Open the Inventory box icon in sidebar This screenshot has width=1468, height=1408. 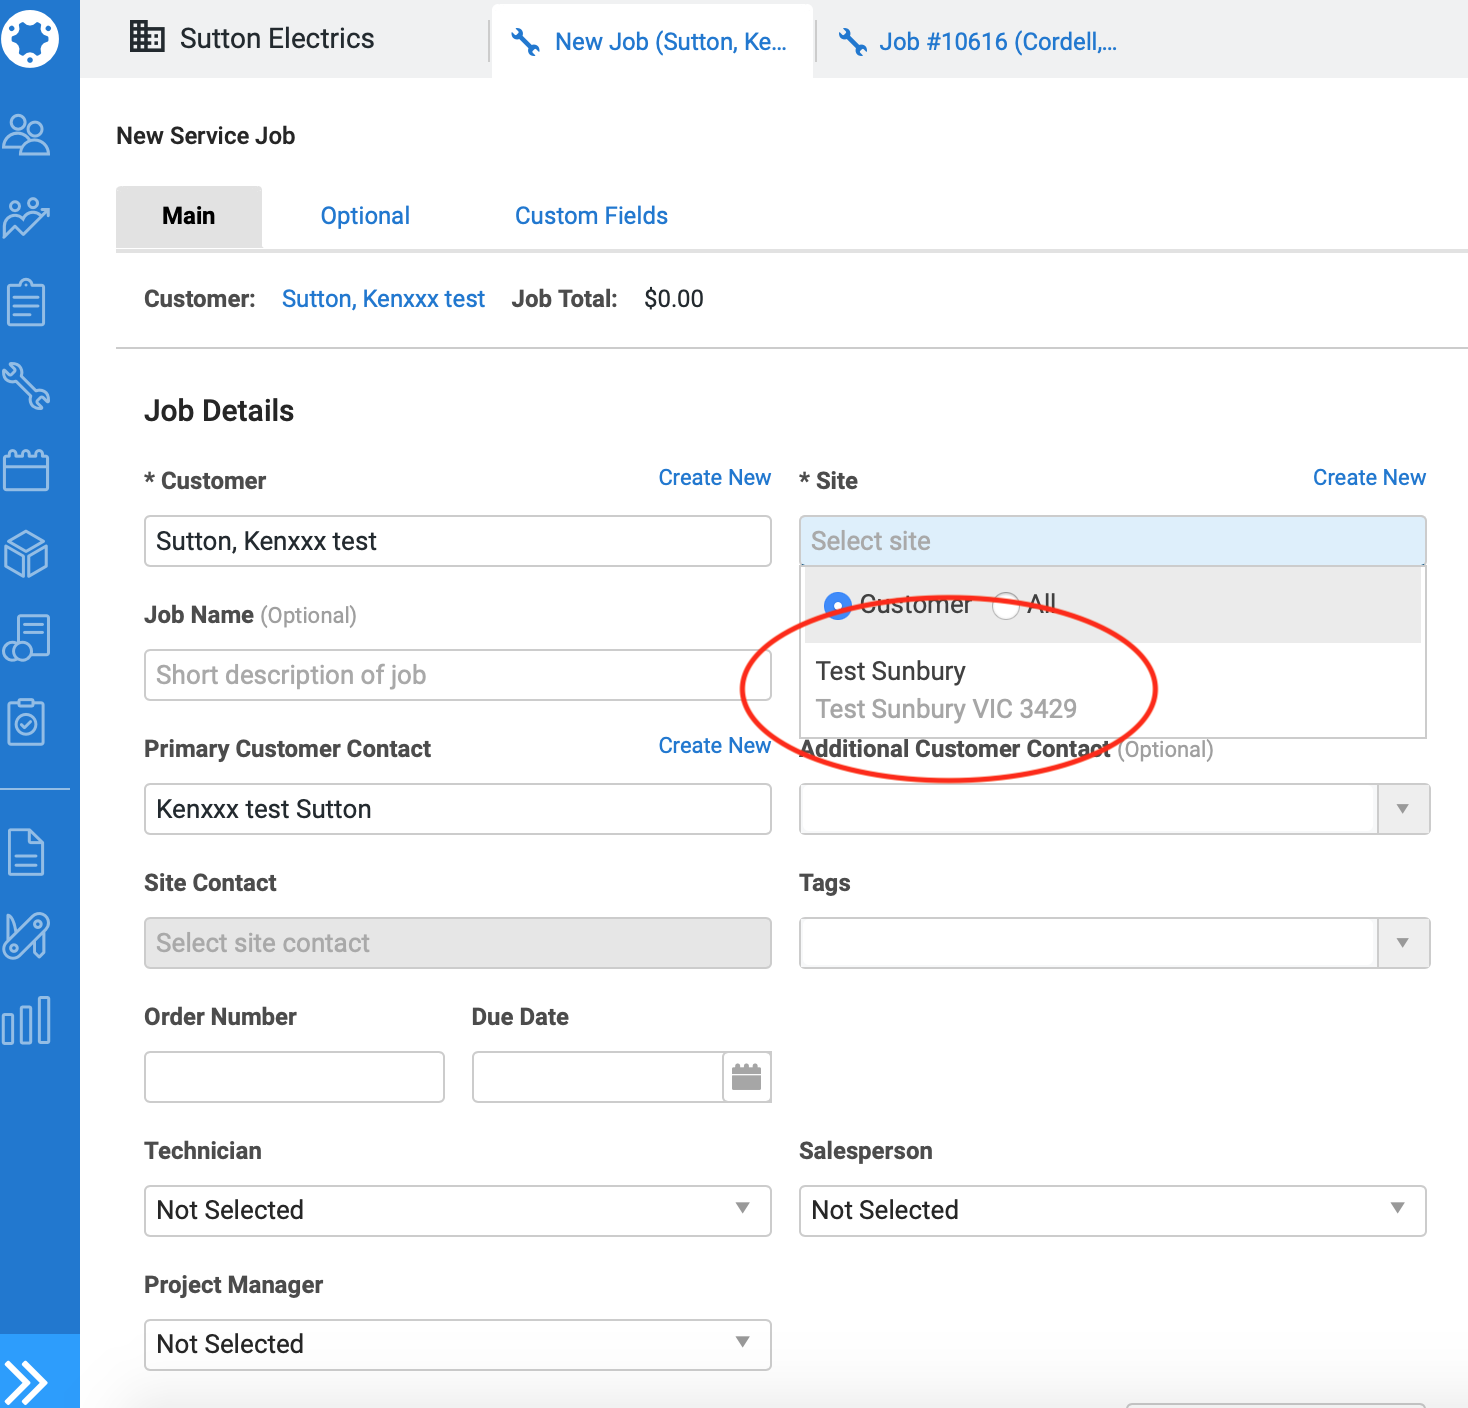[27, 553]
